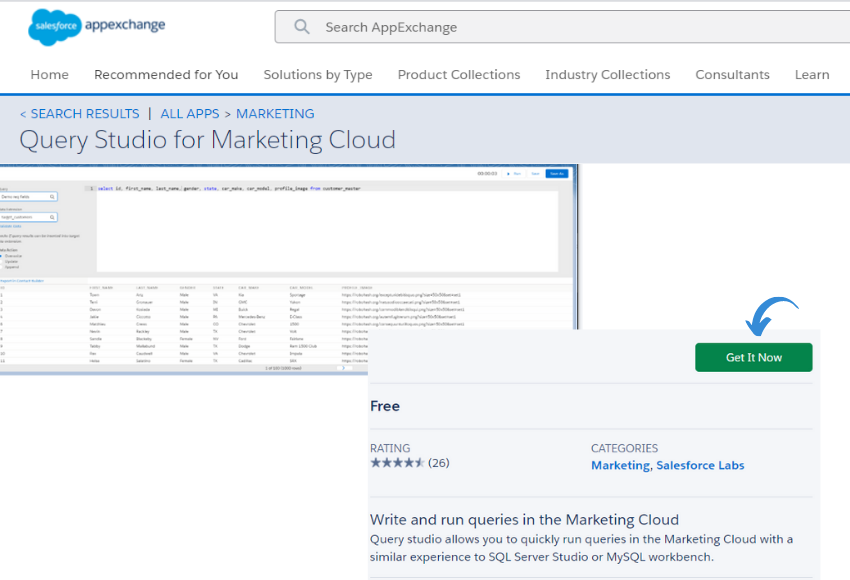Open the Consultants tab
Screen dimensions: 850x580
733,75
